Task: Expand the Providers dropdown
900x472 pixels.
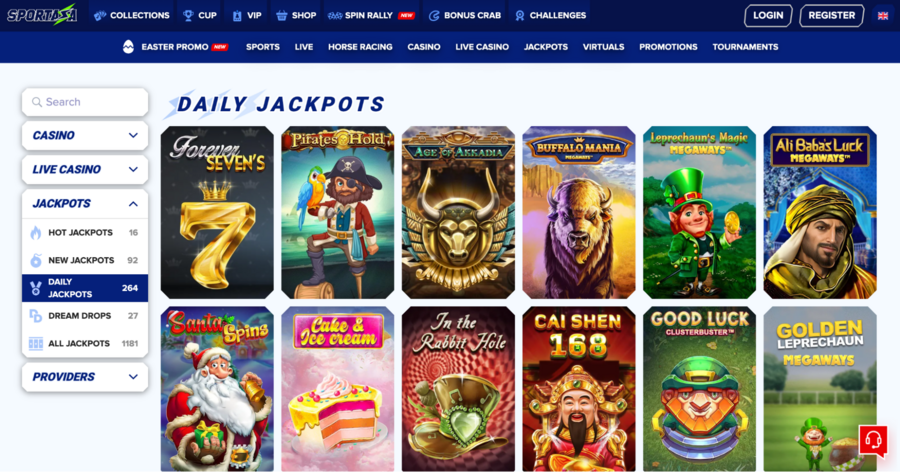Action: 85,377
